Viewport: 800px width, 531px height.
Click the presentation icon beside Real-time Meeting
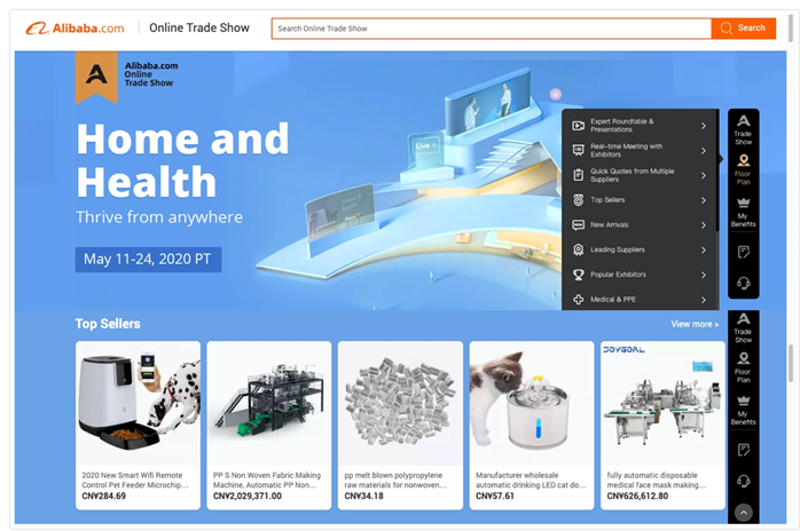[x=578, y=150]
